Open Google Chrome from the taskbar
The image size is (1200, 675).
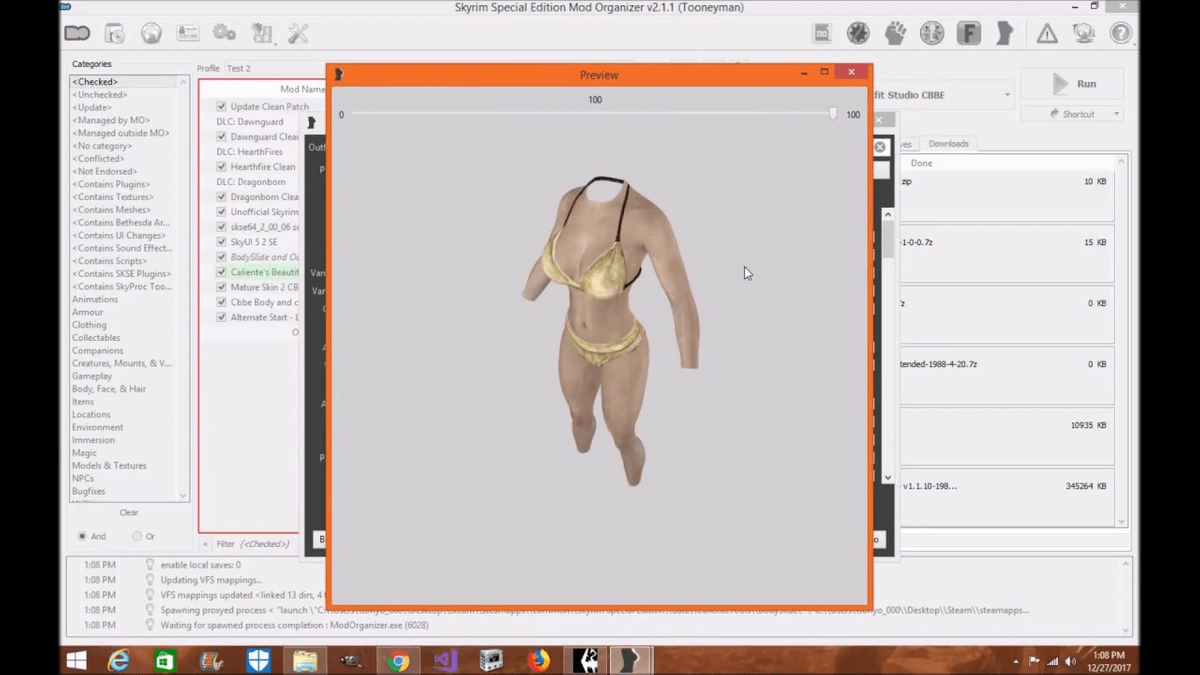(x=399, y=661)
